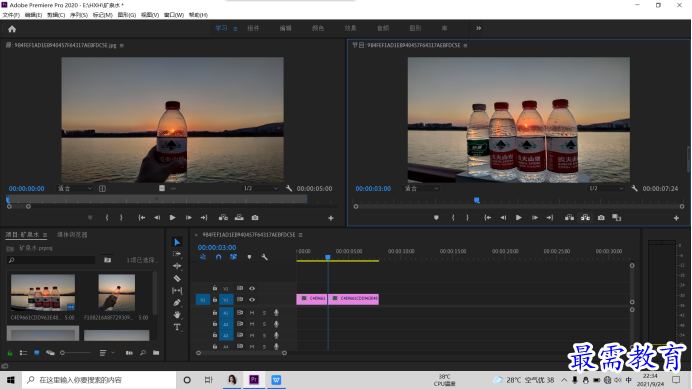
Task: Open Program monitor zoom level dropdown
Action: 421,189
